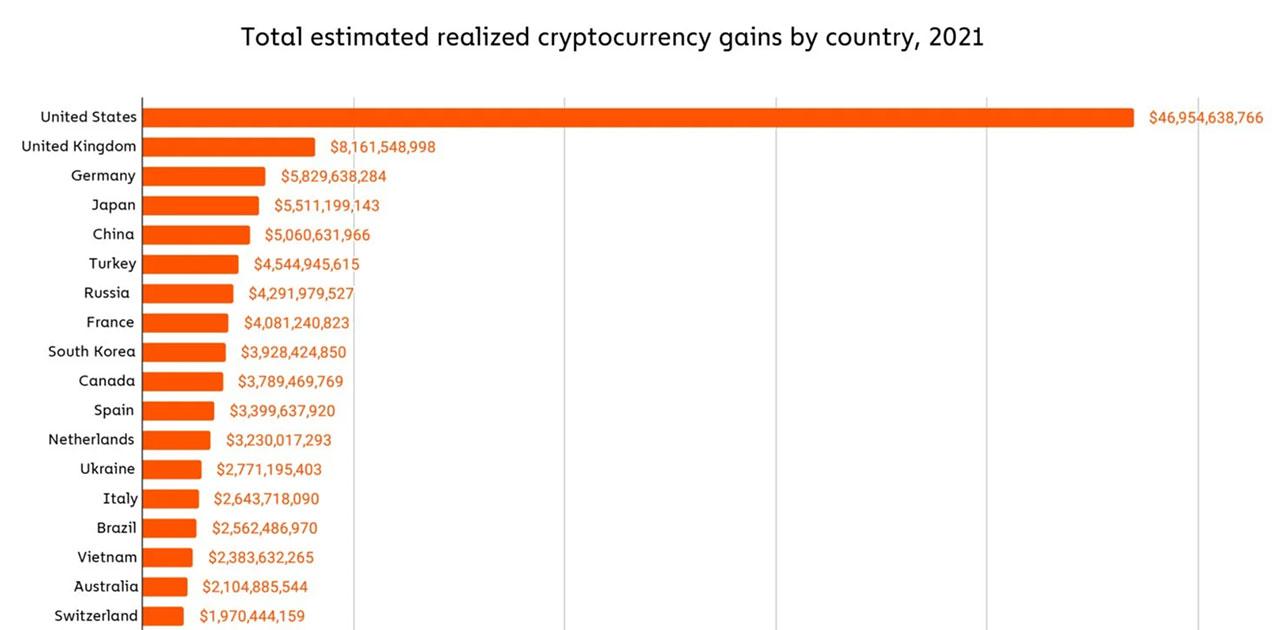Click the Netherlands country label

click(x=91, y=439)
